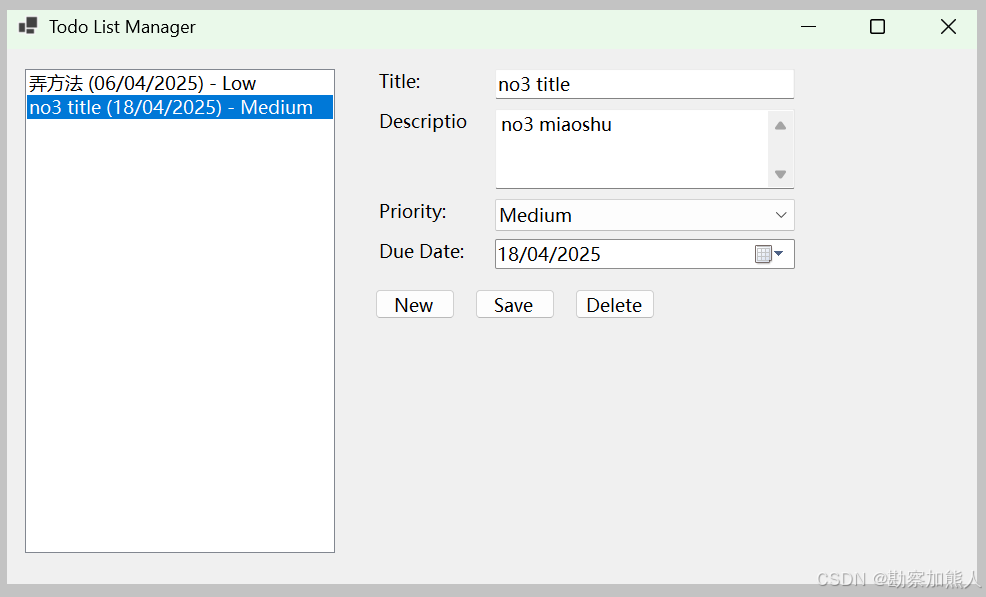Viewport: 986px width, 597px height.
Task: Click the Todo List Manager app icon
Action: [28, 26]
